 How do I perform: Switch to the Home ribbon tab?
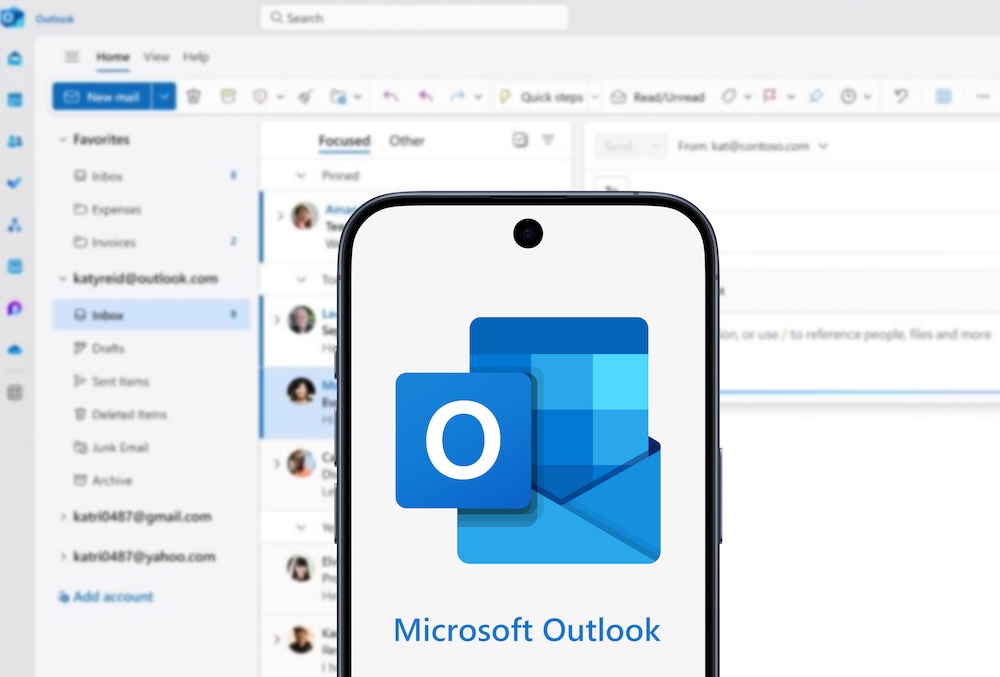[x=113, y=57]
